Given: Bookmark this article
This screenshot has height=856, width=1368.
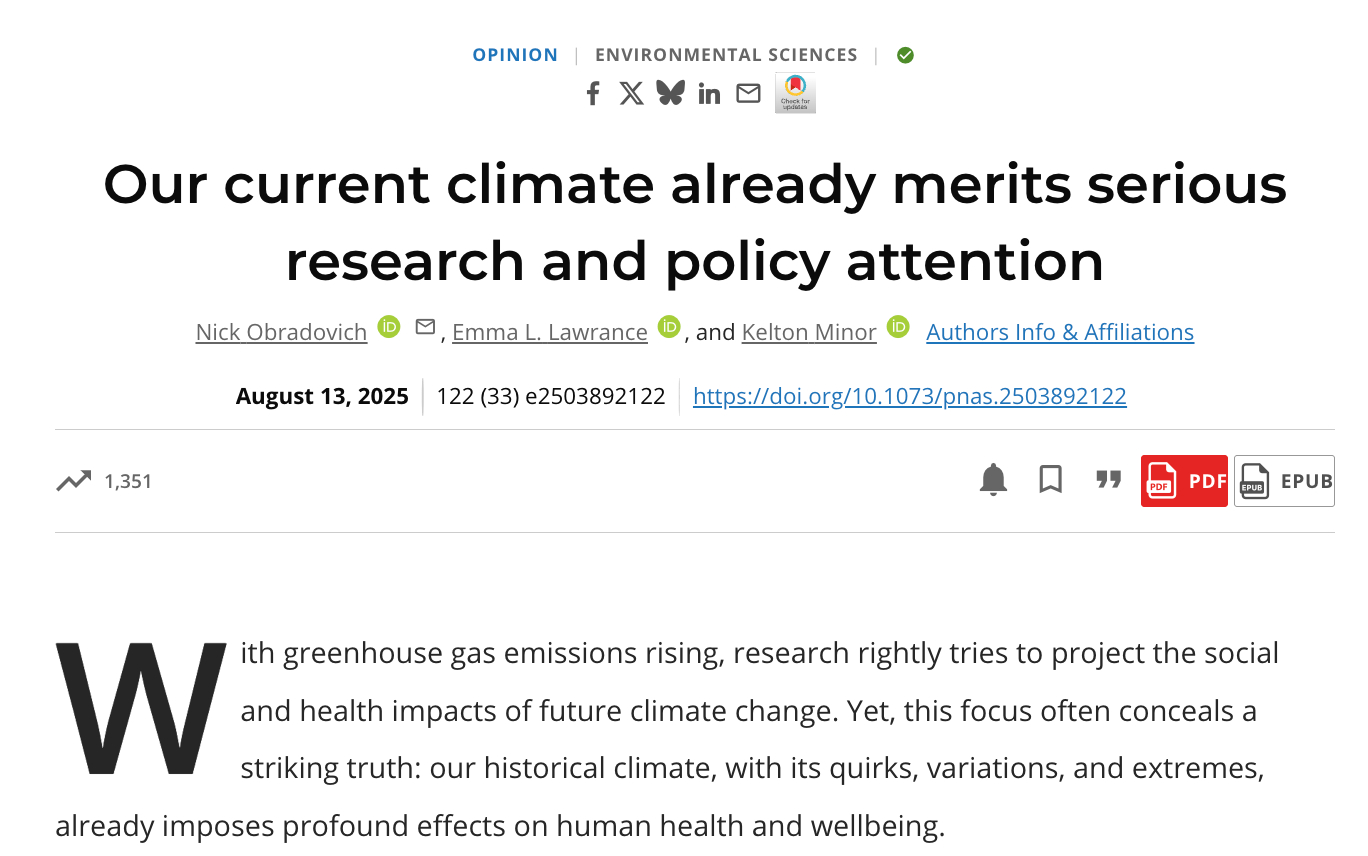Looking at the screenshot, I should 1050,480.
